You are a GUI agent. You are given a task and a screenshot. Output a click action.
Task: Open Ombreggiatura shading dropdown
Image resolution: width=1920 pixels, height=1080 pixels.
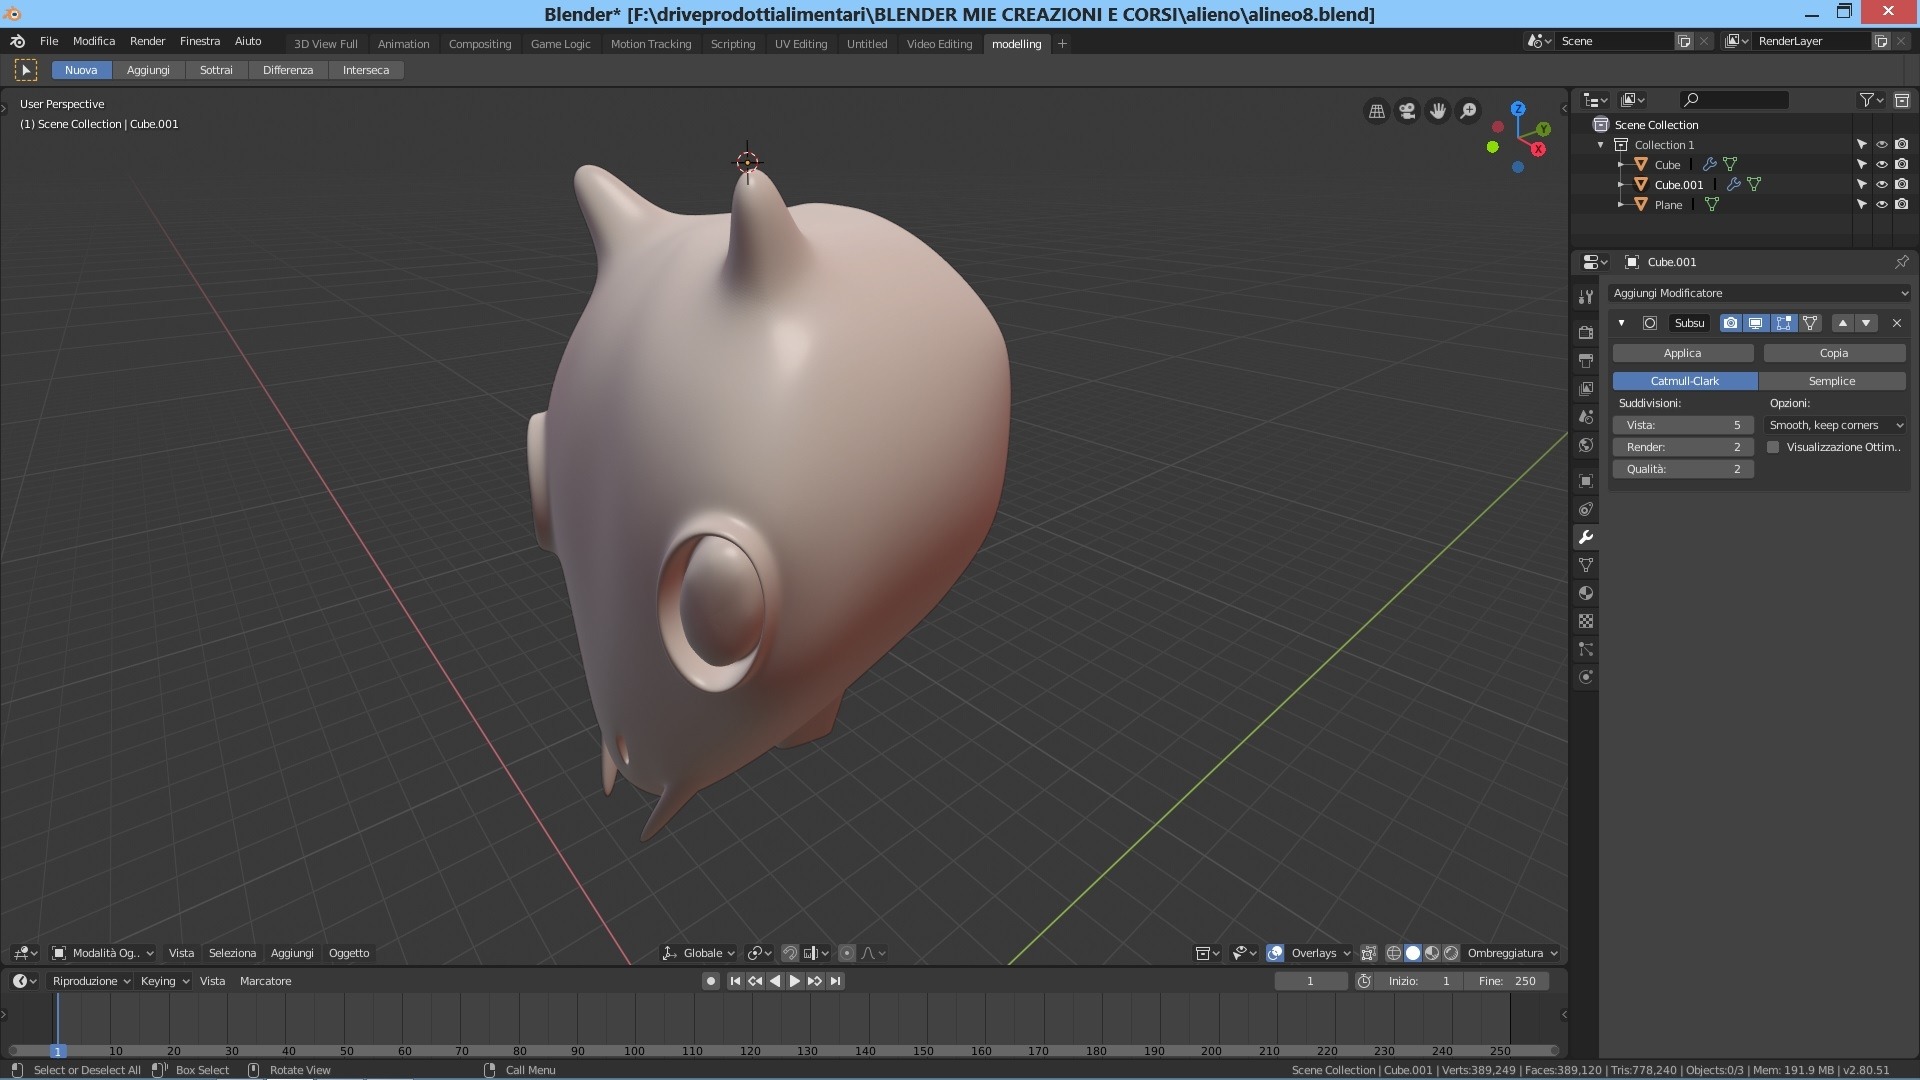(x=1512, y=953)
